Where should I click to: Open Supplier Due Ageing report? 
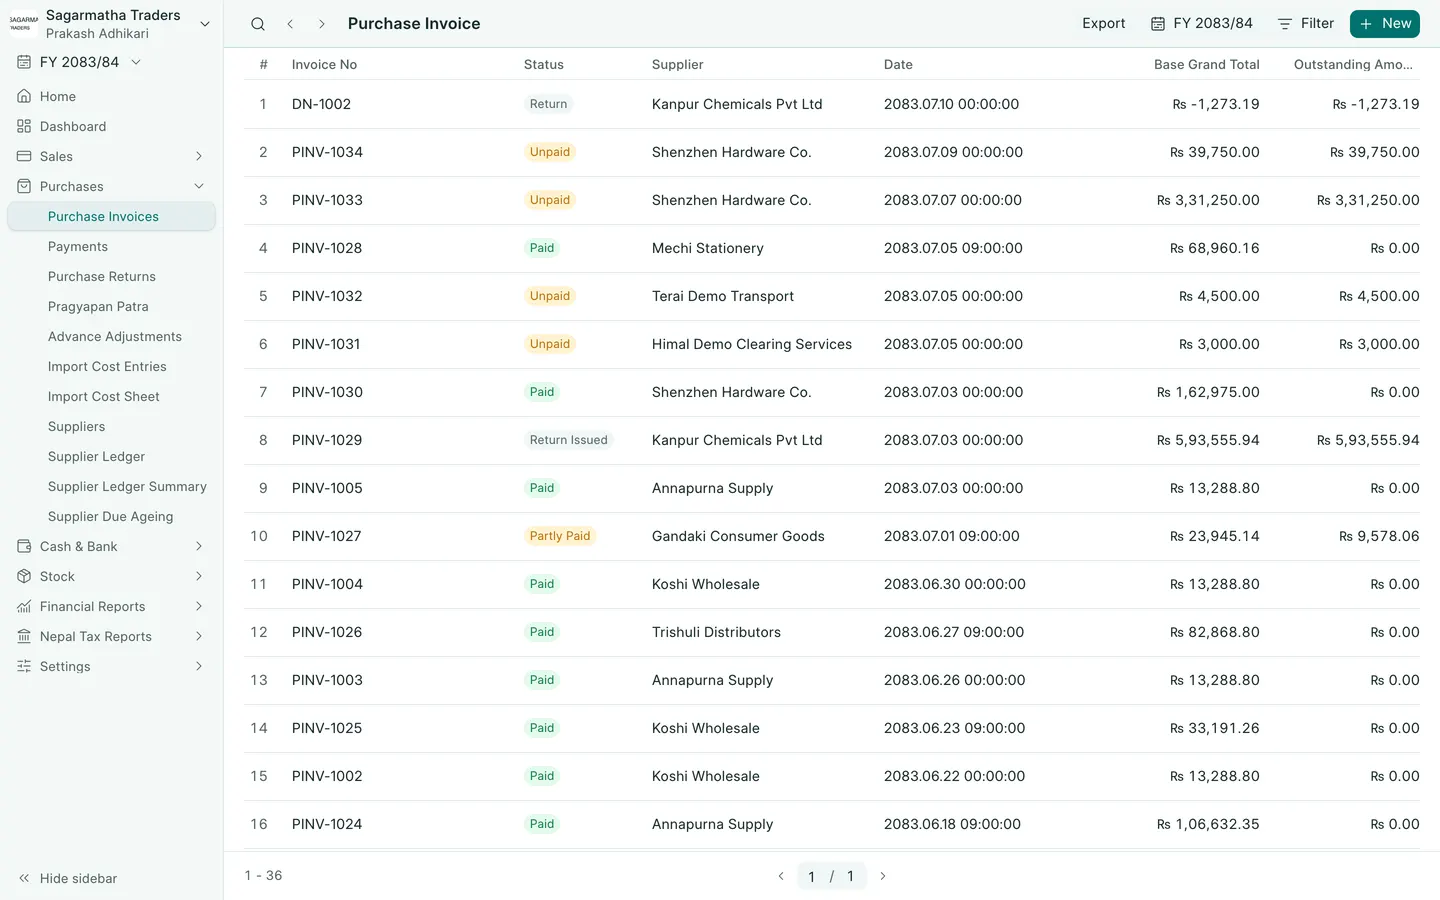click(x=110, y=516)
